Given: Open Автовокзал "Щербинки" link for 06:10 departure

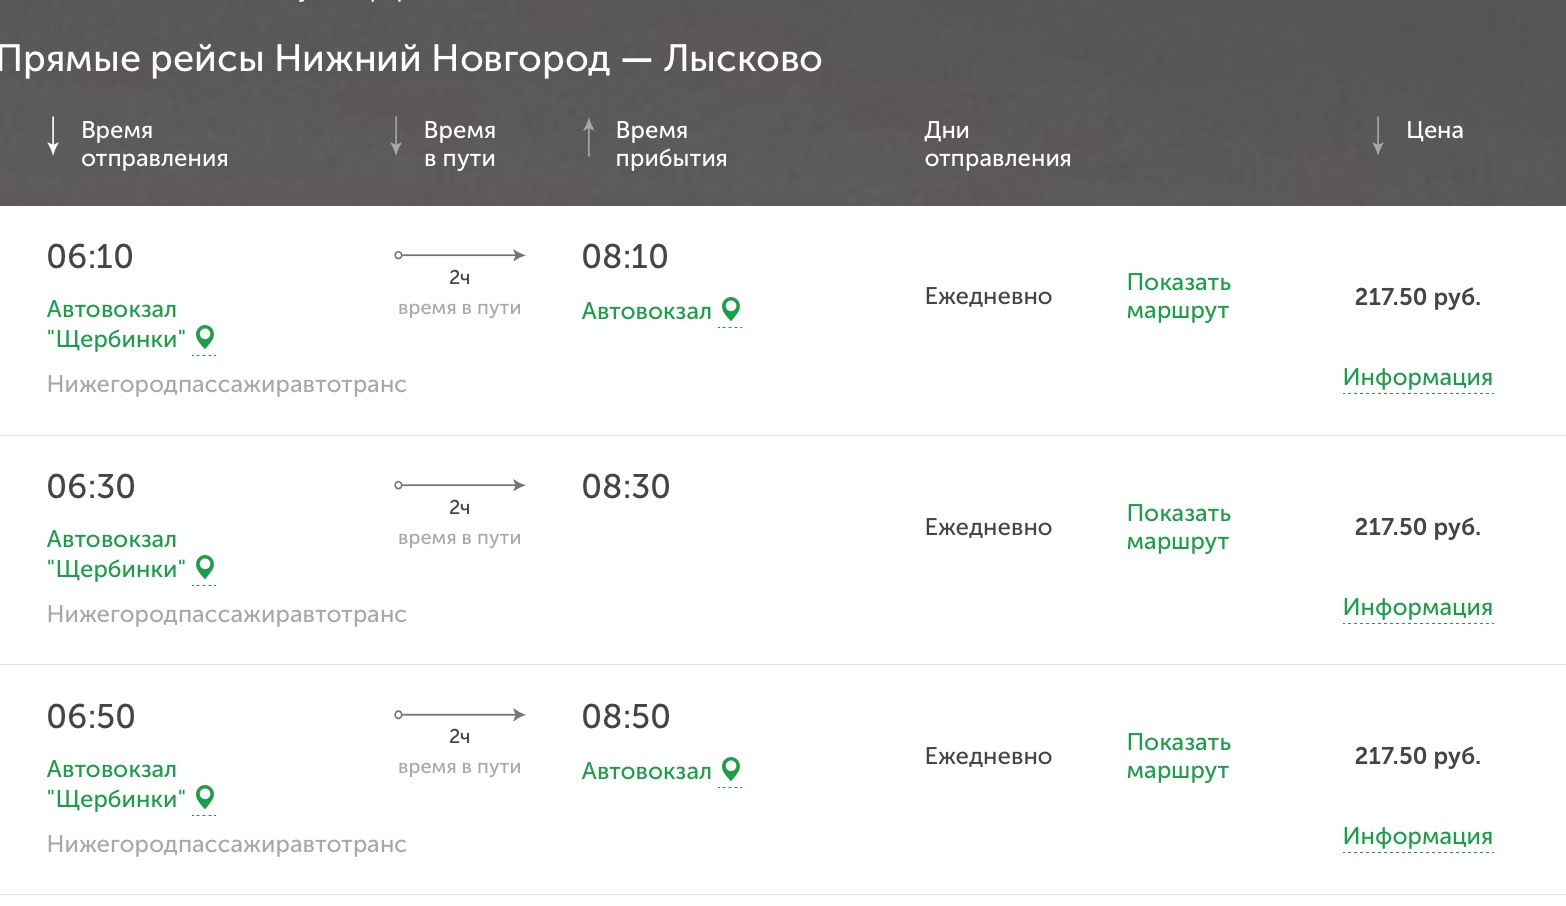Looking at the screenshot, I should coord(115,324).
